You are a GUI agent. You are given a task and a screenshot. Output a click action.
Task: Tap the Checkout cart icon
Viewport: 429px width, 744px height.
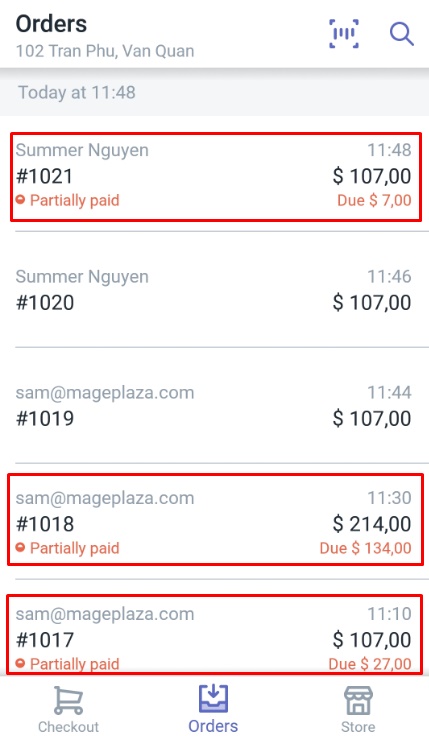tap(68, 700)
